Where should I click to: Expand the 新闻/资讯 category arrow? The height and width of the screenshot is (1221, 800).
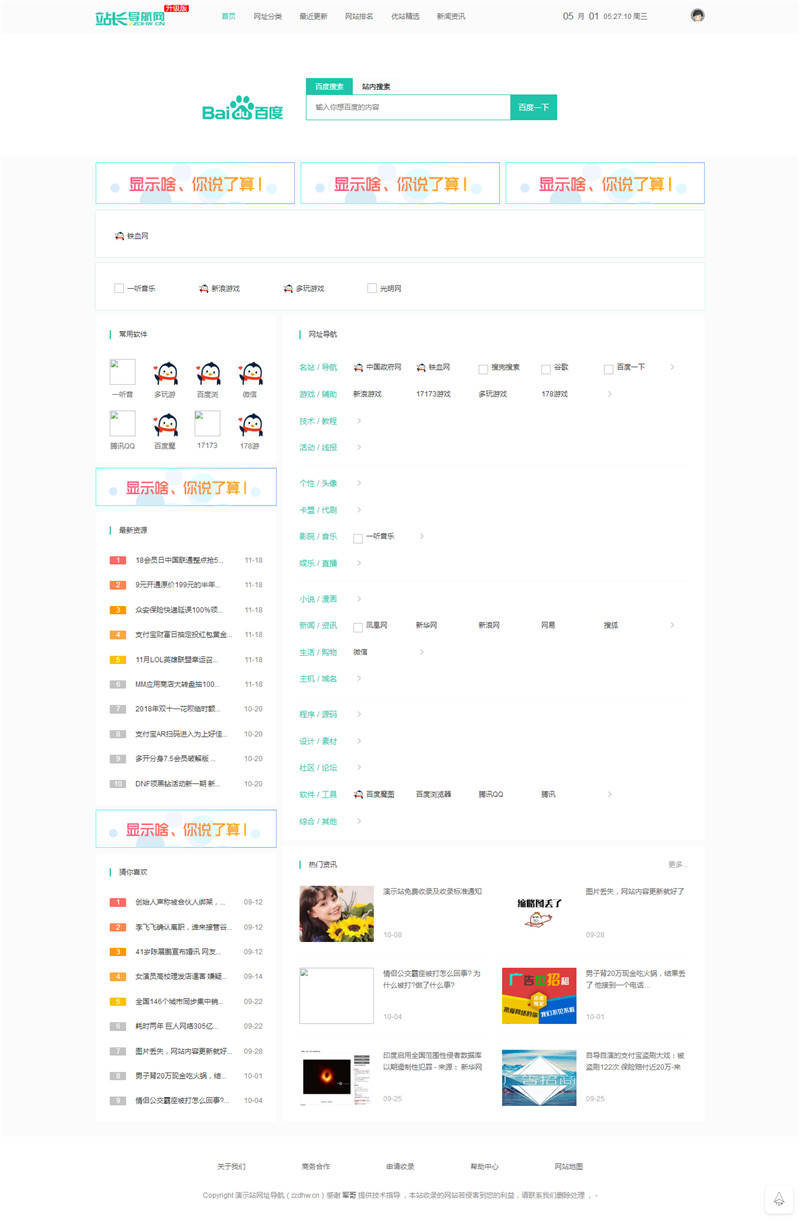(670, 624)
